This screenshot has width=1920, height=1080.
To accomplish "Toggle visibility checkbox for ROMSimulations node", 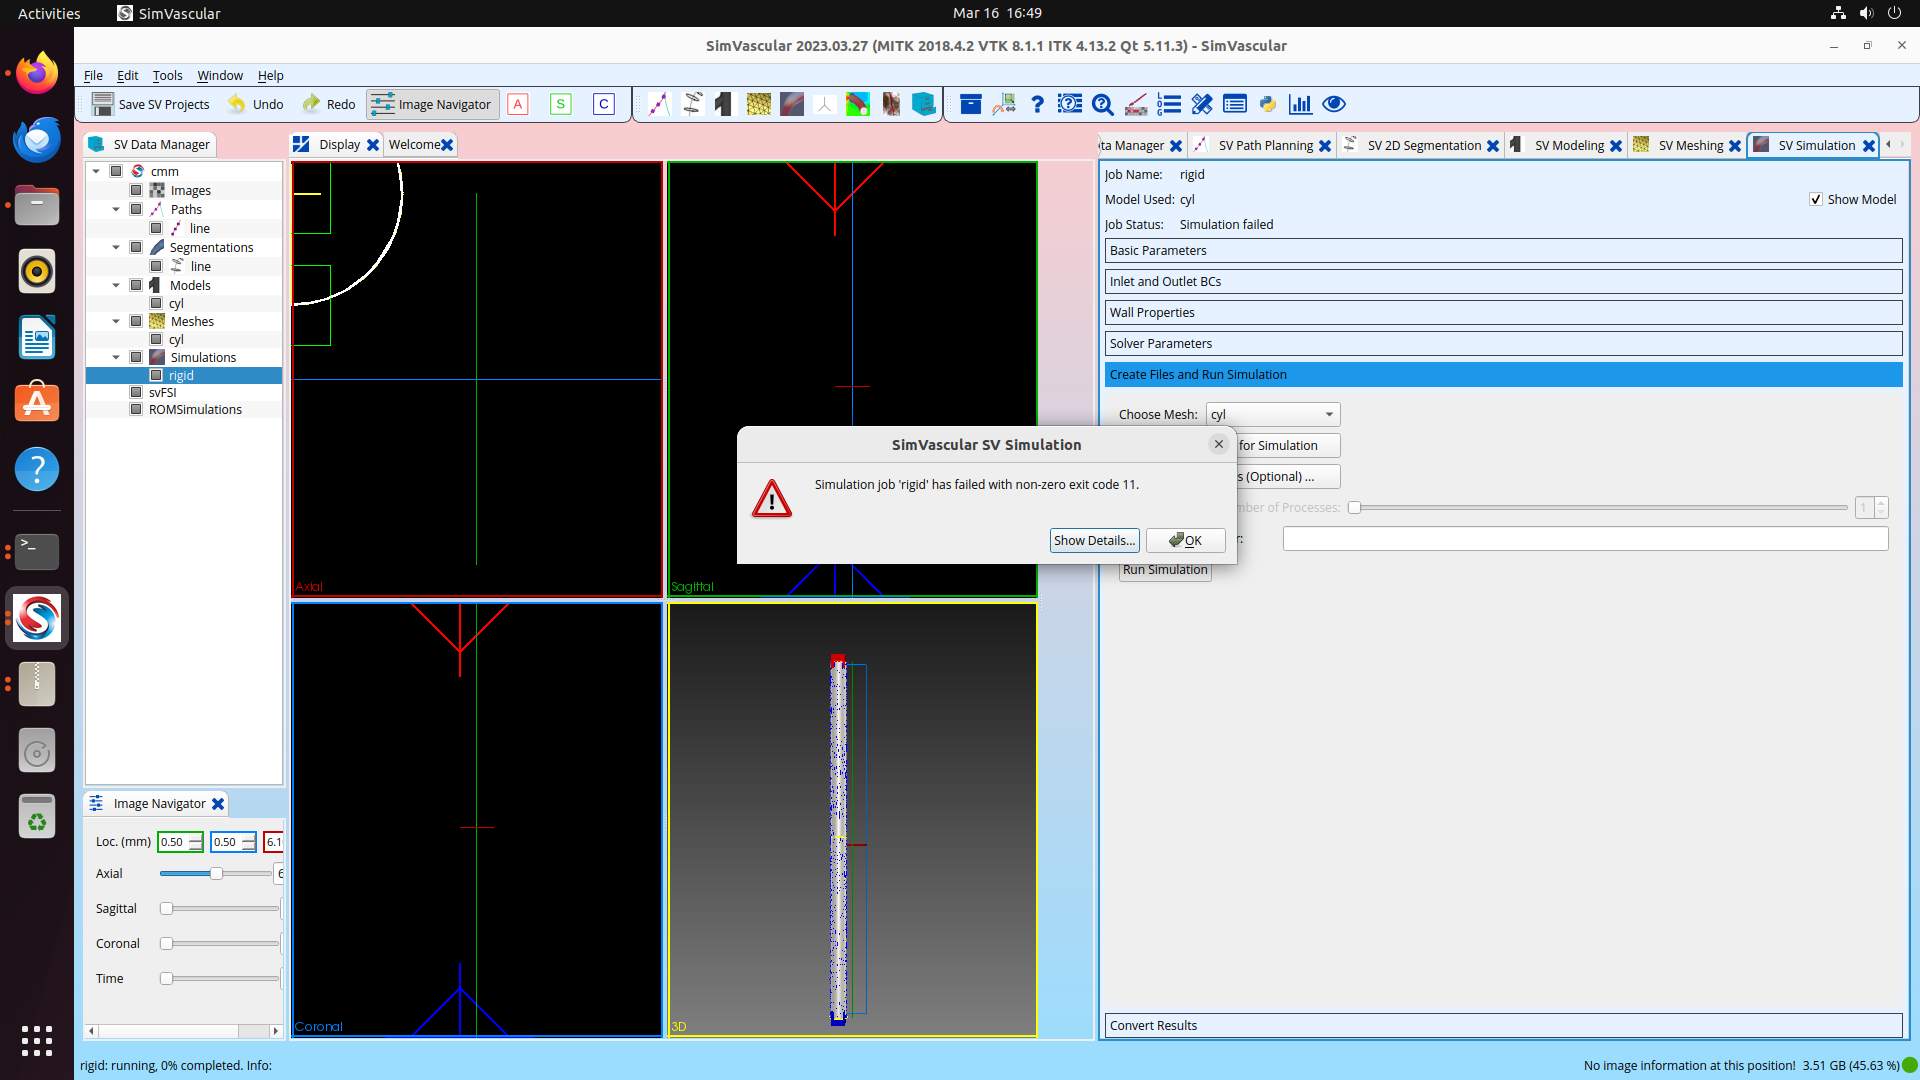I will [x=136, y=409].
